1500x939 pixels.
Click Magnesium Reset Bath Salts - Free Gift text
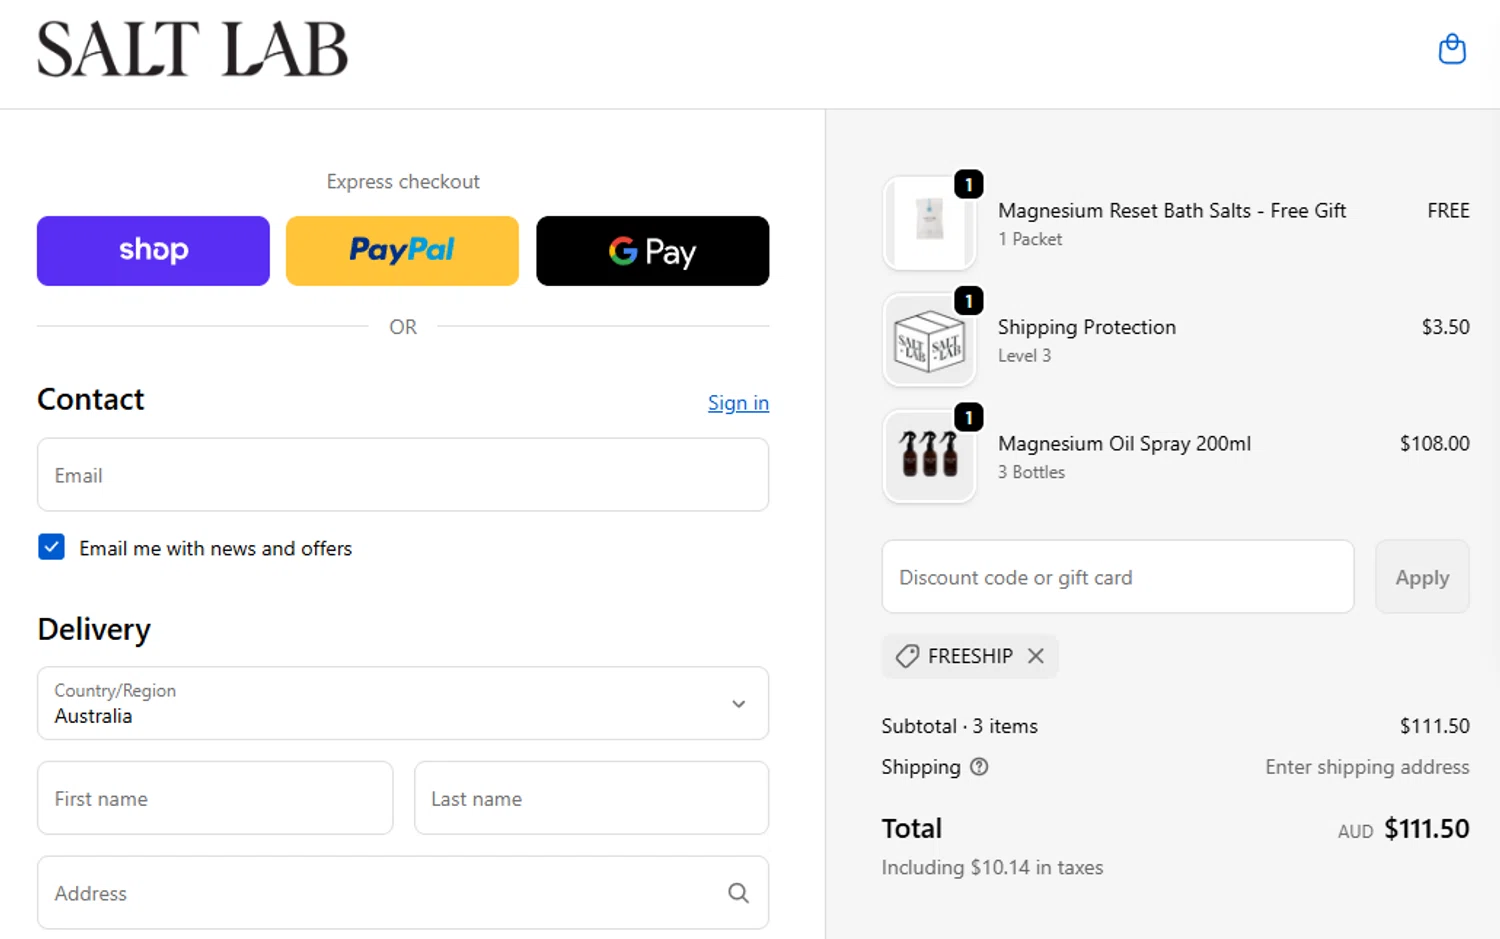(x=1172, y=211)
